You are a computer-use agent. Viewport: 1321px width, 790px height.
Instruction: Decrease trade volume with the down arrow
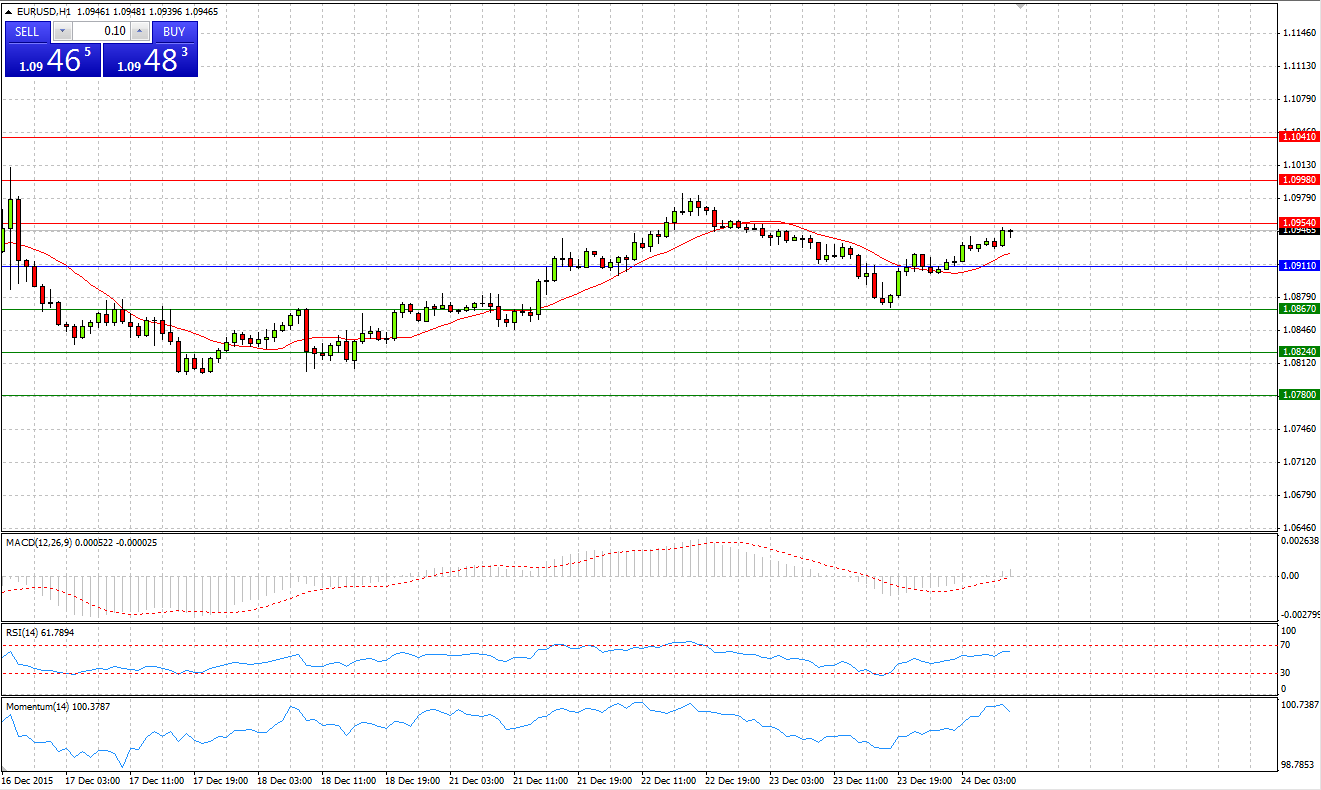pyautogui.click(x=62, y=31)
